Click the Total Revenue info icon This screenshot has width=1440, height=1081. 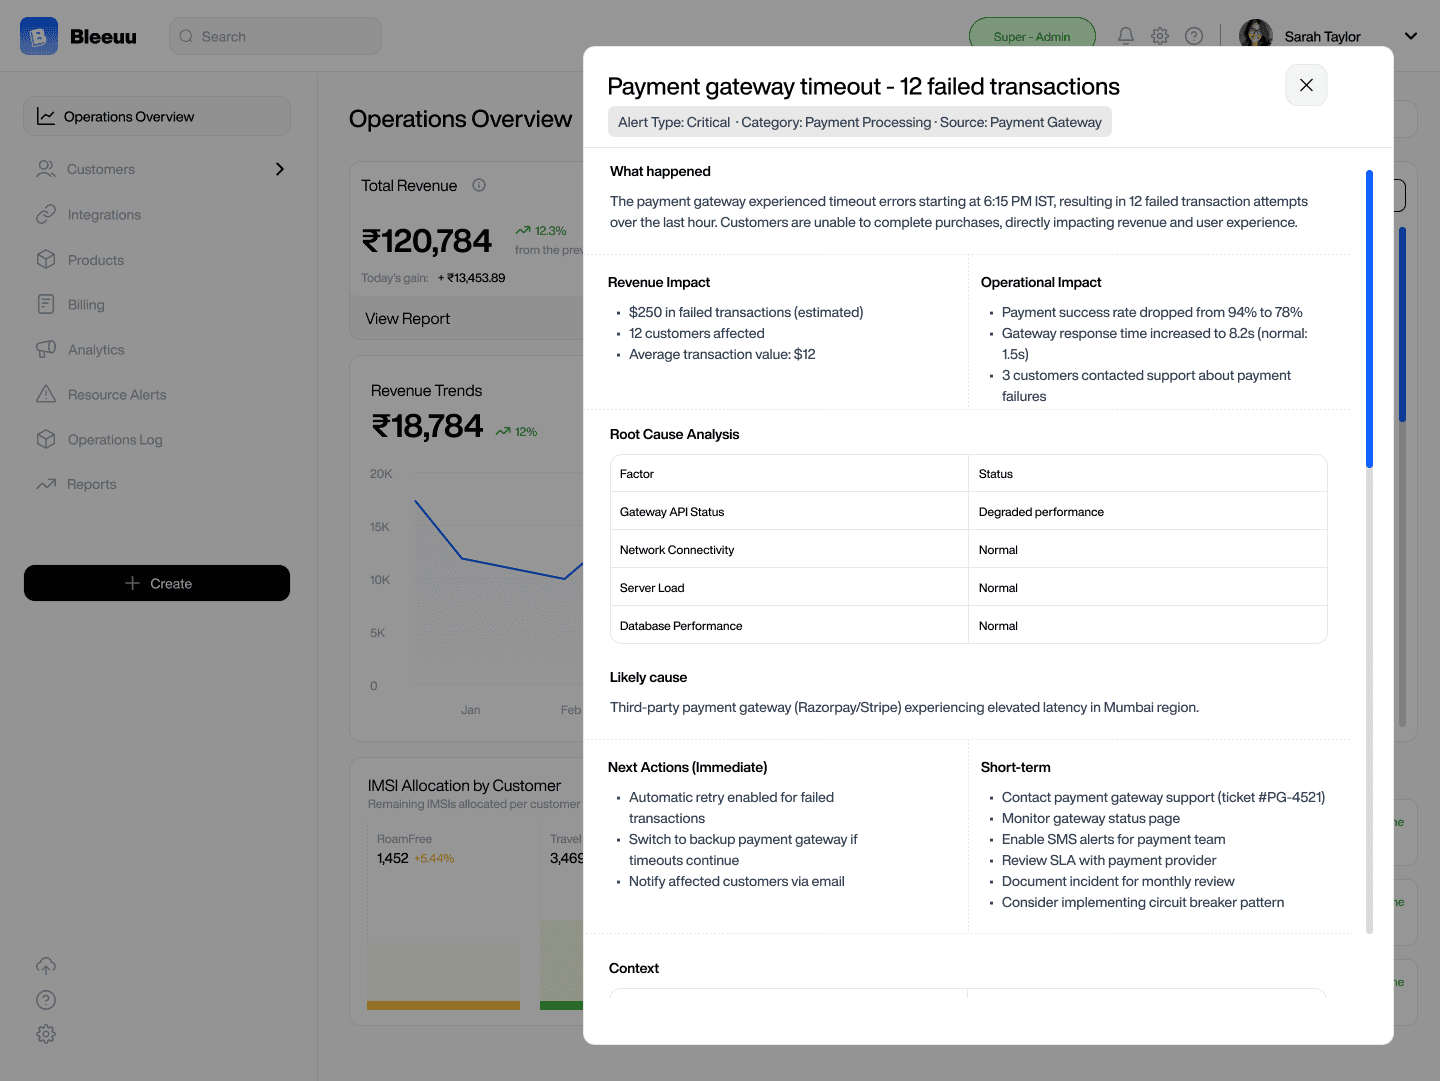pyautogui.click(x=479, y=185)
